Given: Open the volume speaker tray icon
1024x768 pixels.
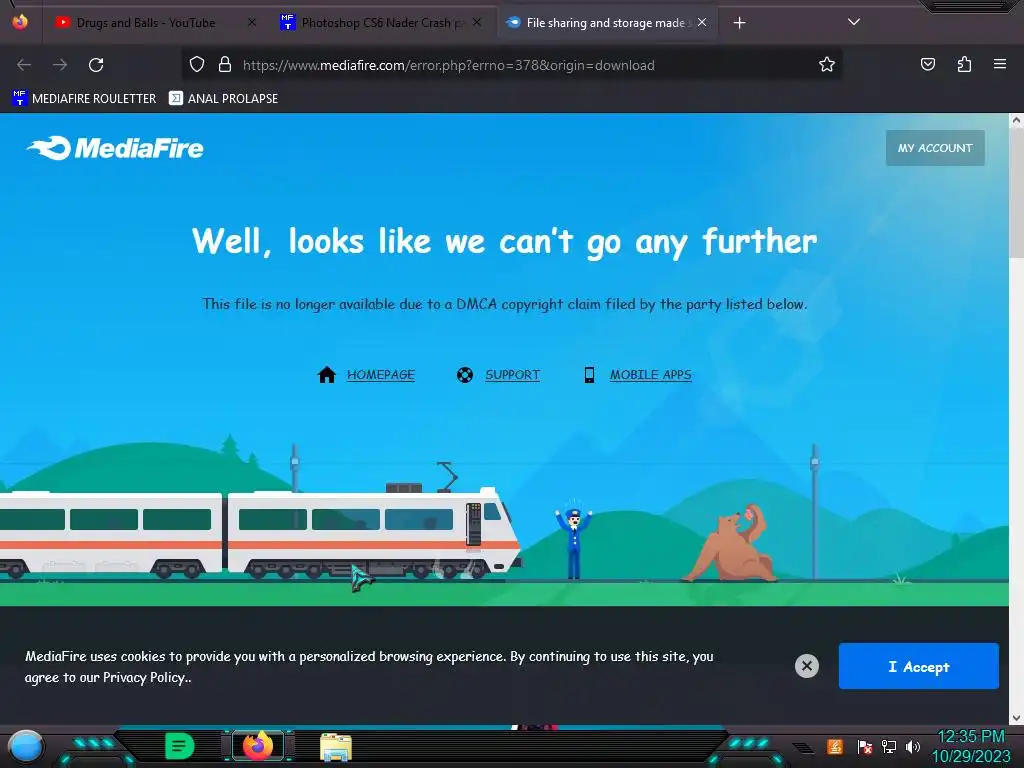Looking at the screenshot, I should tap(913, 746).
